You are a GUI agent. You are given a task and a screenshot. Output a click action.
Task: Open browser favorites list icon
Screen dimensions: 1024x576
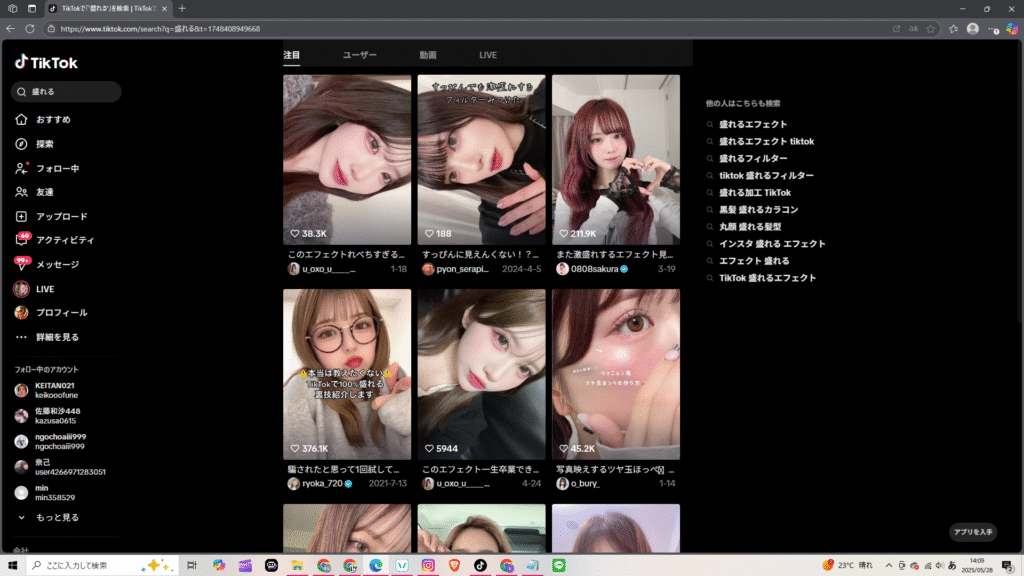[953, 29]
